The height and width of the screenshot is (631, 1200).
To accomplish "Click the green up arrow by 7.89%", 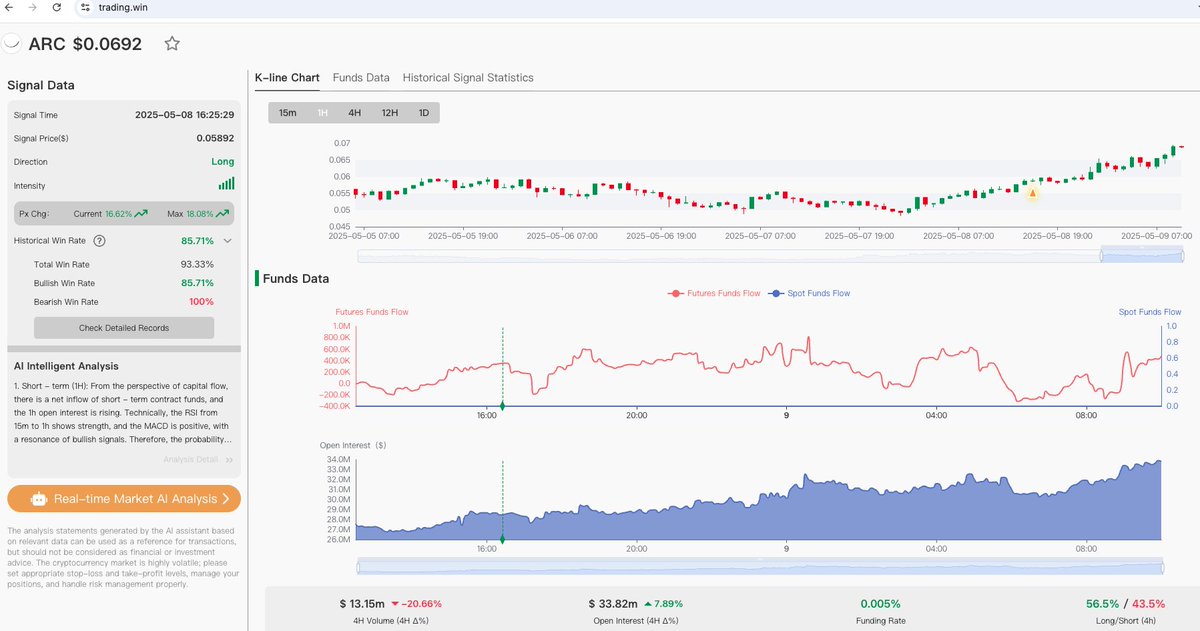I will coord(649,604).
